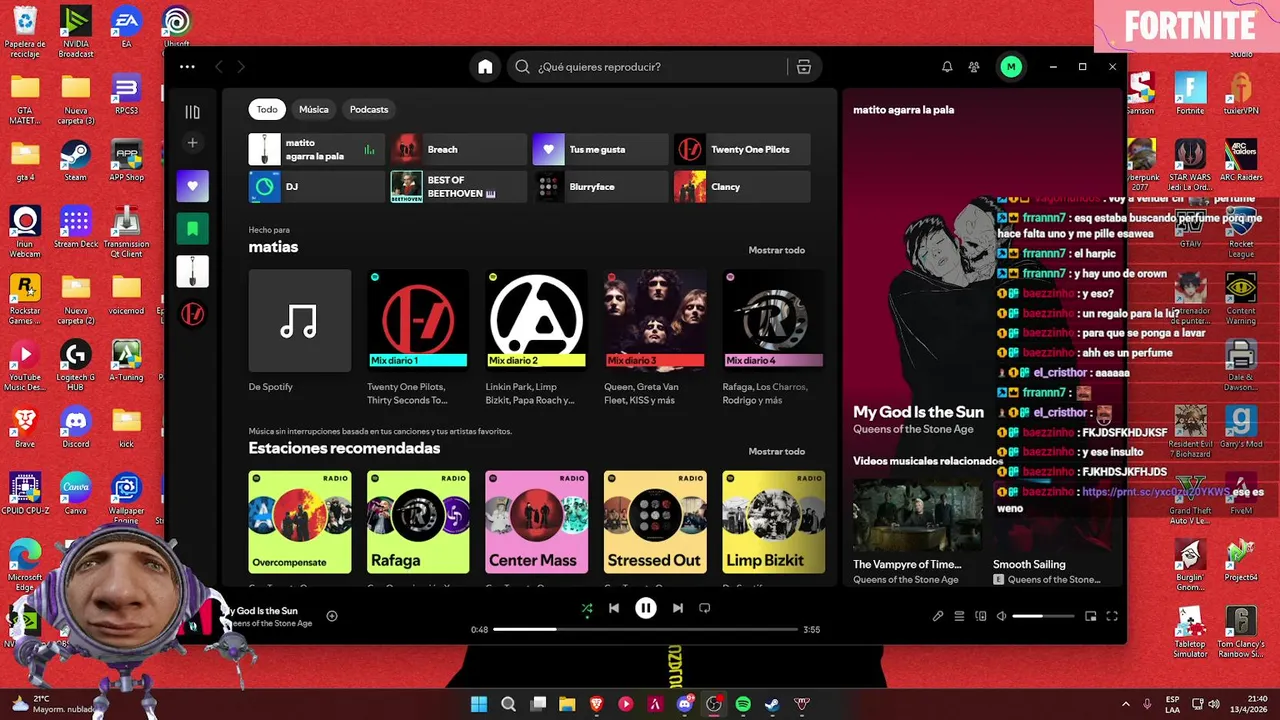This screenshot has height=720, width=1280.
Task: Skip to previous track
Action: click(614, 608)
